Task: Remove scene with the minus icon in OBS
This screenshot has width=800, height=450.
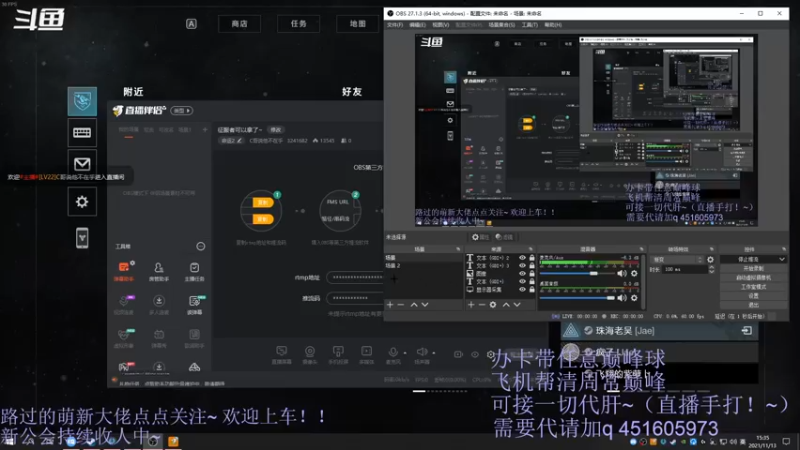Action: coord(401,305)
